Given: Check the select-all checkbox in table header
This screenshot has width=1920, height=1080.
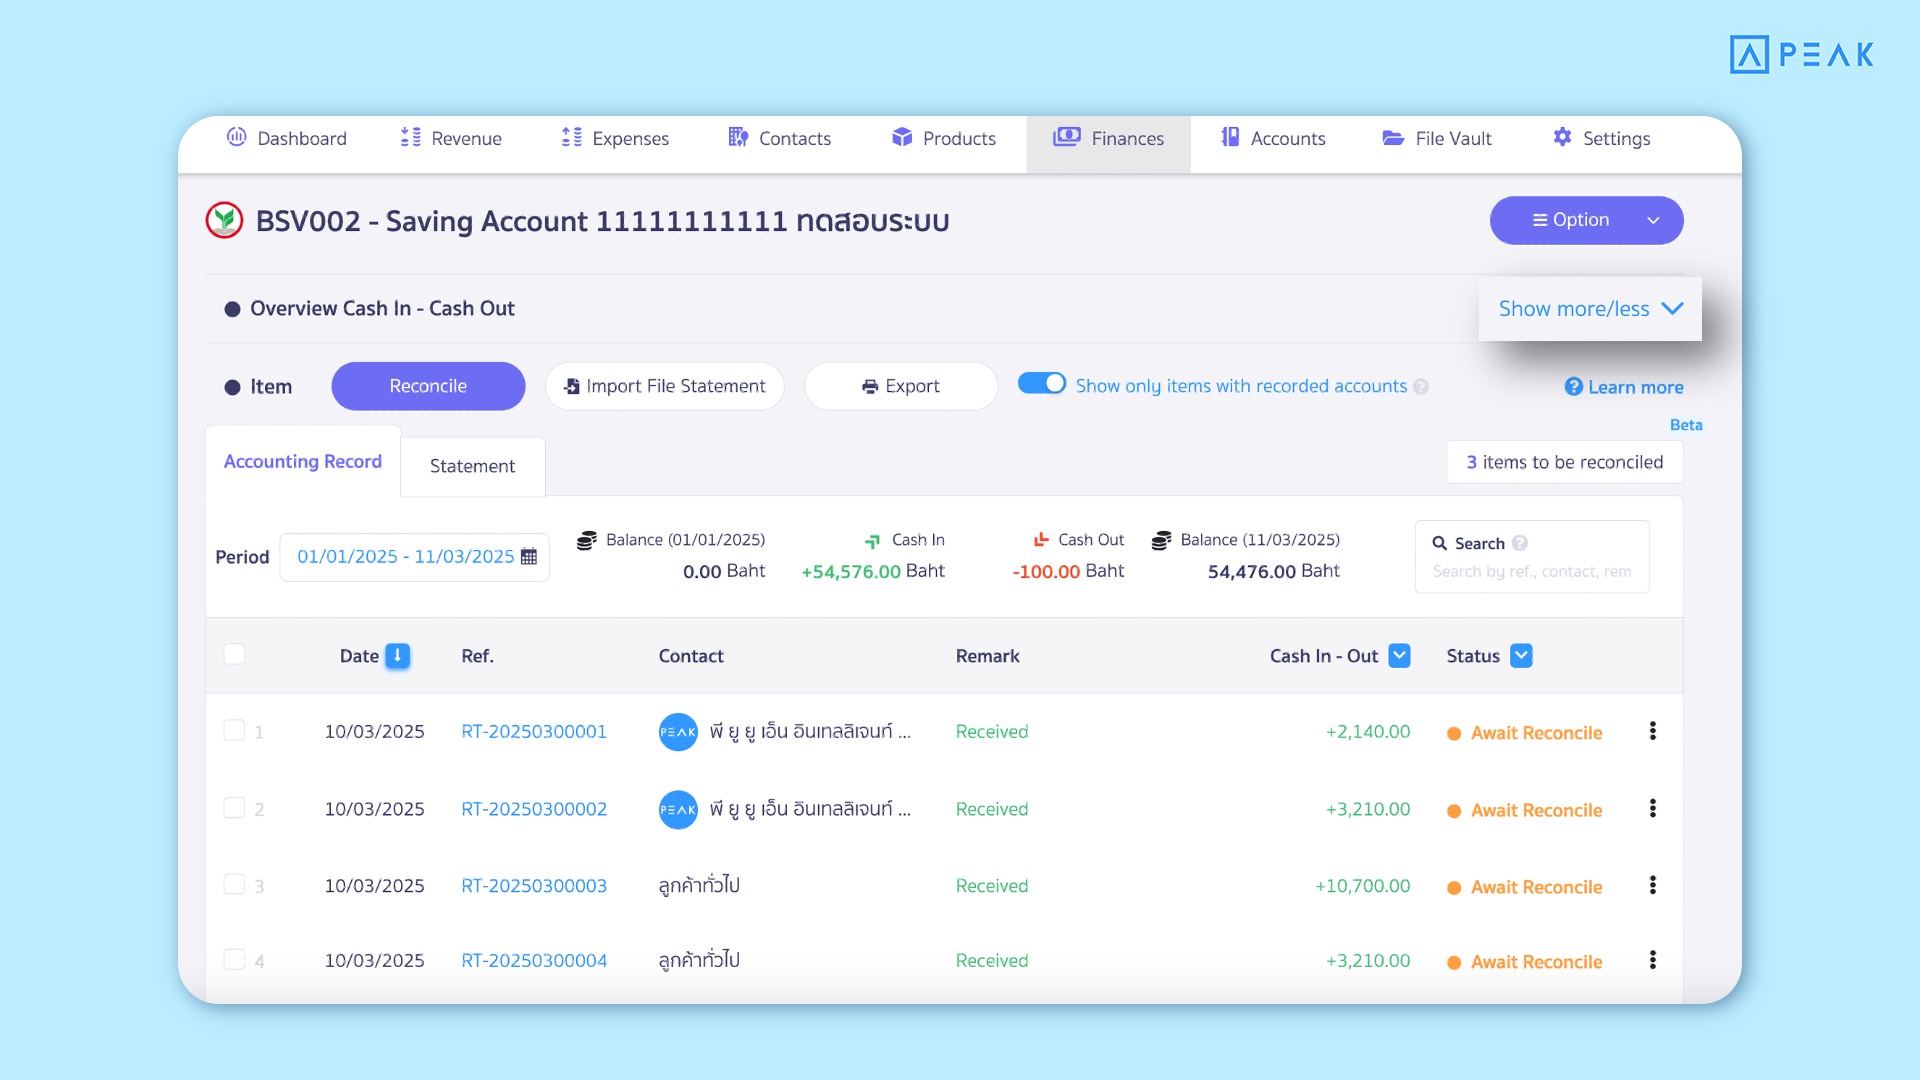Looking at the screenshot, I should coord(234,654).
